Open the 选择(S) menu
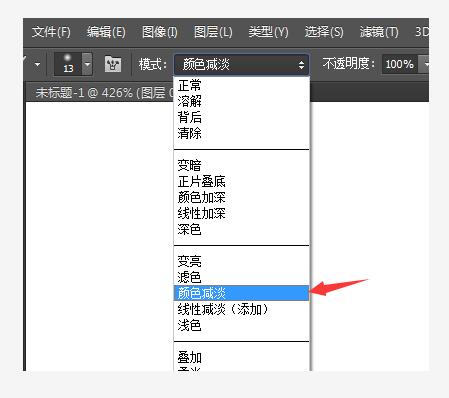The width and height of the screenshot is (449, 398). click(324, 32)
